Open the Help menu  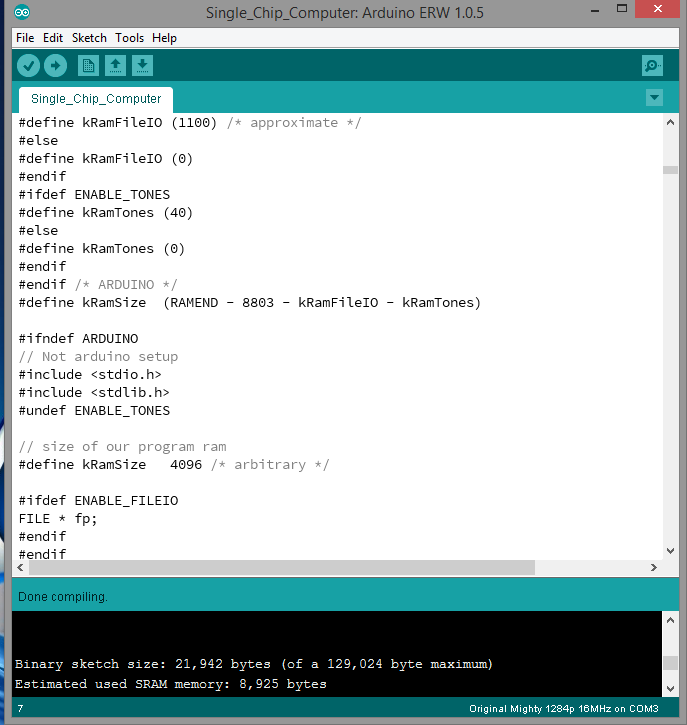point(165,38)
